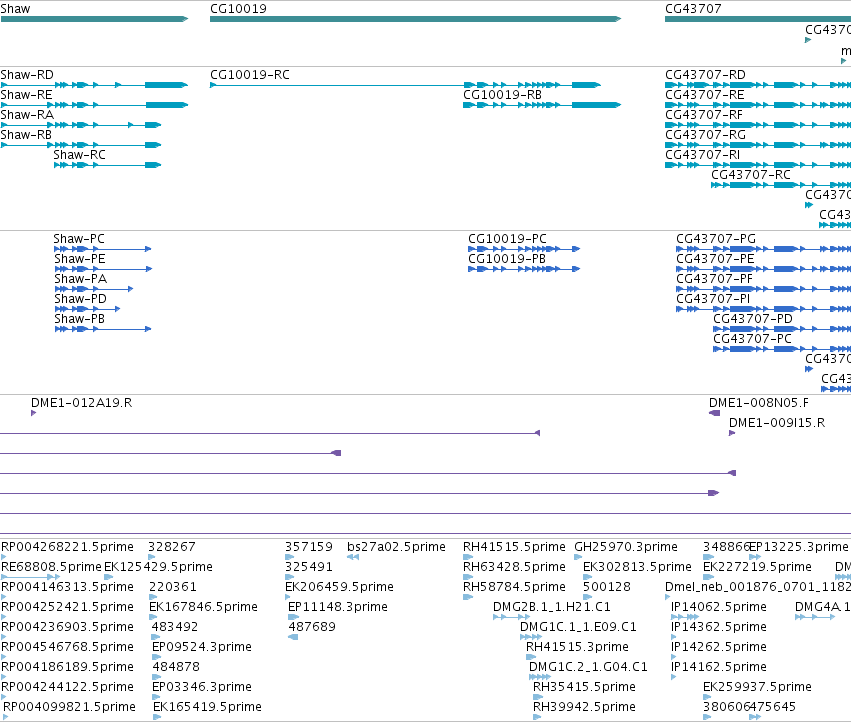The height and width of the screenshot is (722, 851).
Task: Select the CG43707-PD protein label
Action: click(x=753, y=319)
